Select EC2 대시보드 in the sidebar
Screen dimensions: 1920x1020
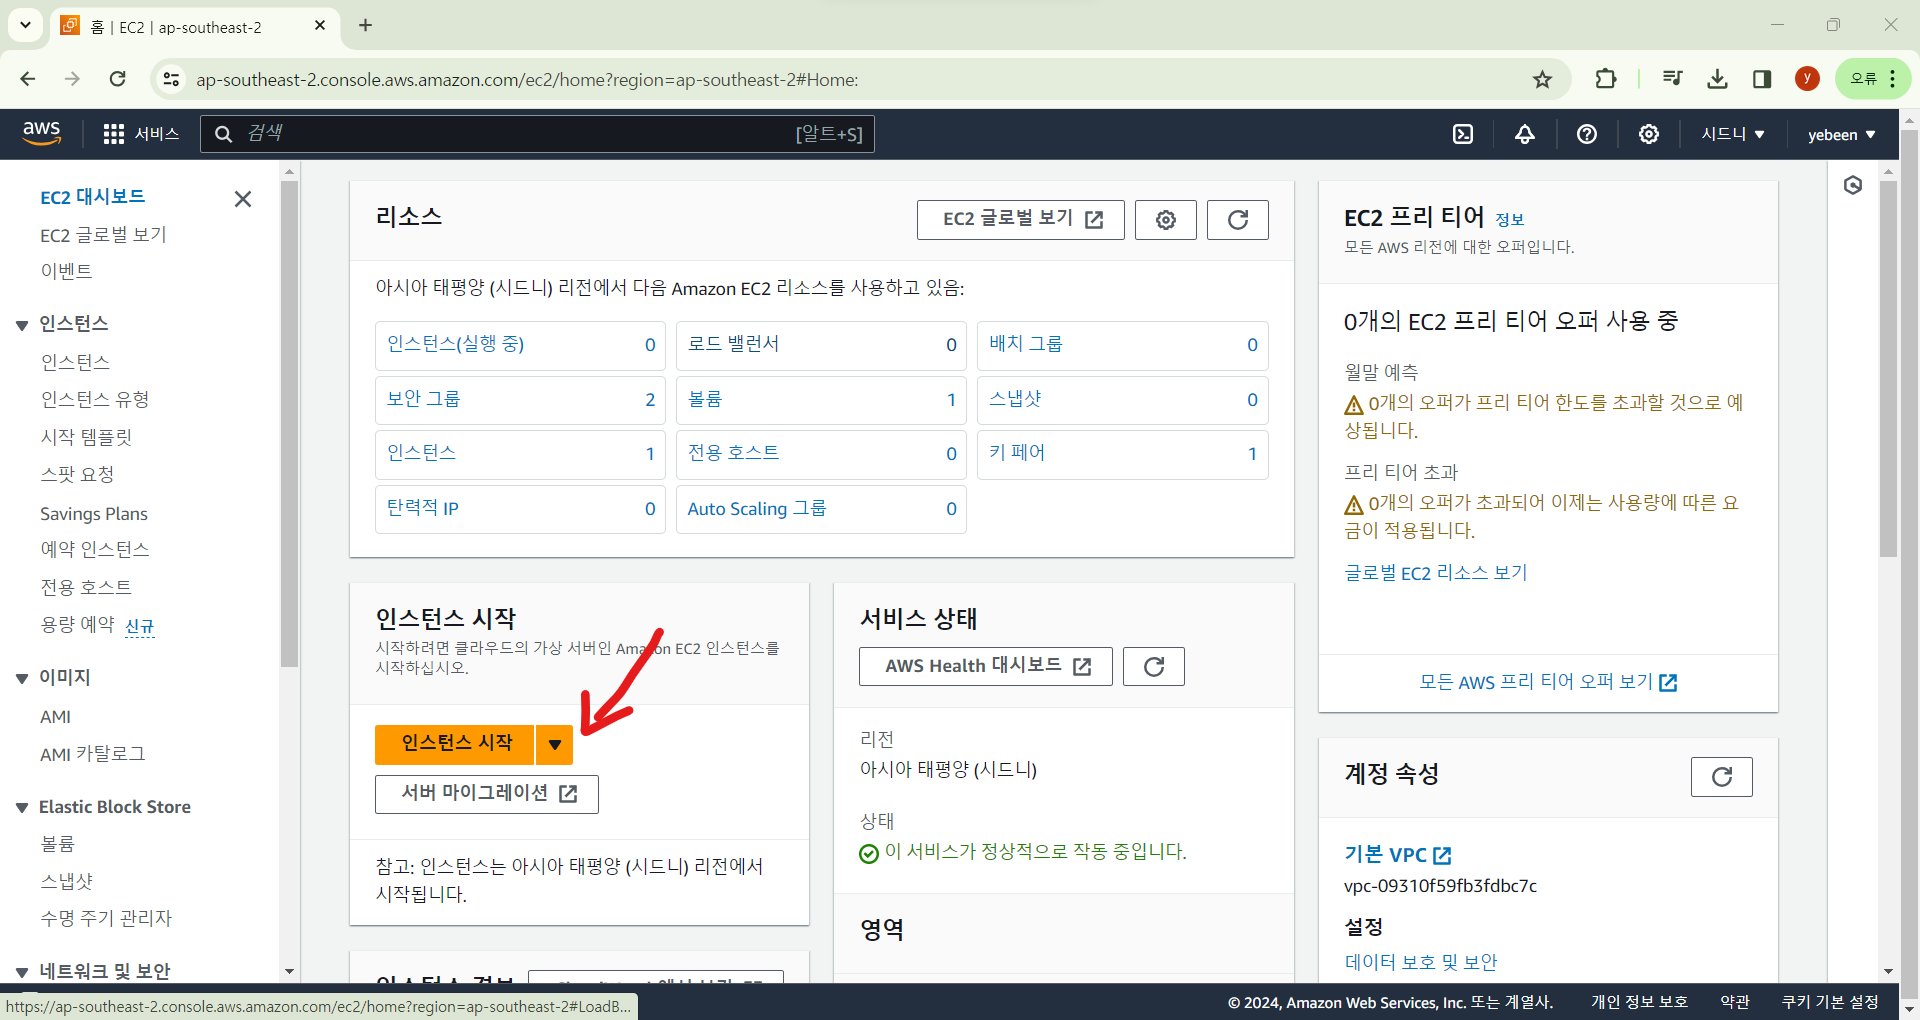(x=92, y=197)
